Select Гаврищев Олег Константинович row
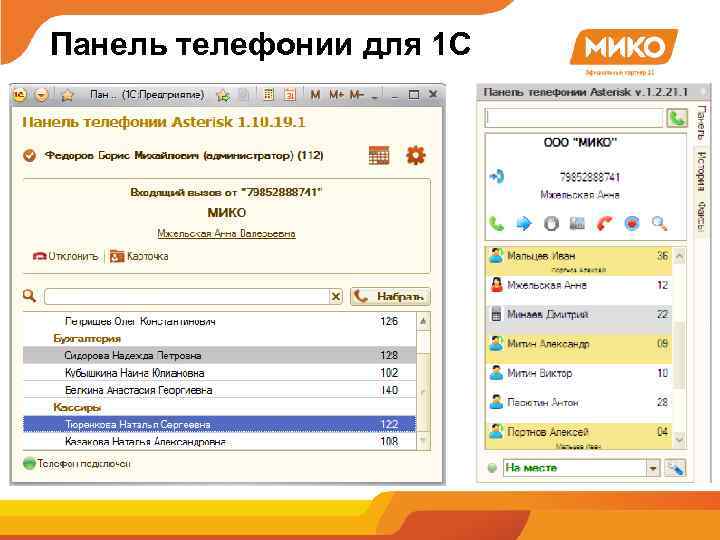 tap(219, 321)
